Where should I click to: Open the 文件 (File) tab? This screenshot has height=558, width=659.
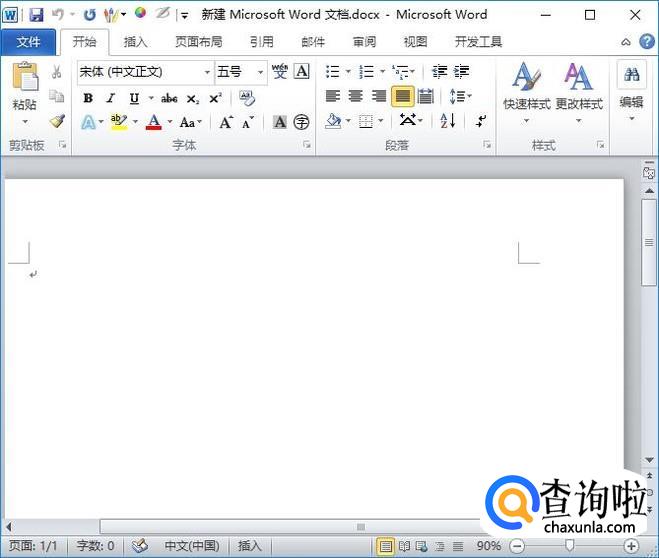(x=28, y=42)
